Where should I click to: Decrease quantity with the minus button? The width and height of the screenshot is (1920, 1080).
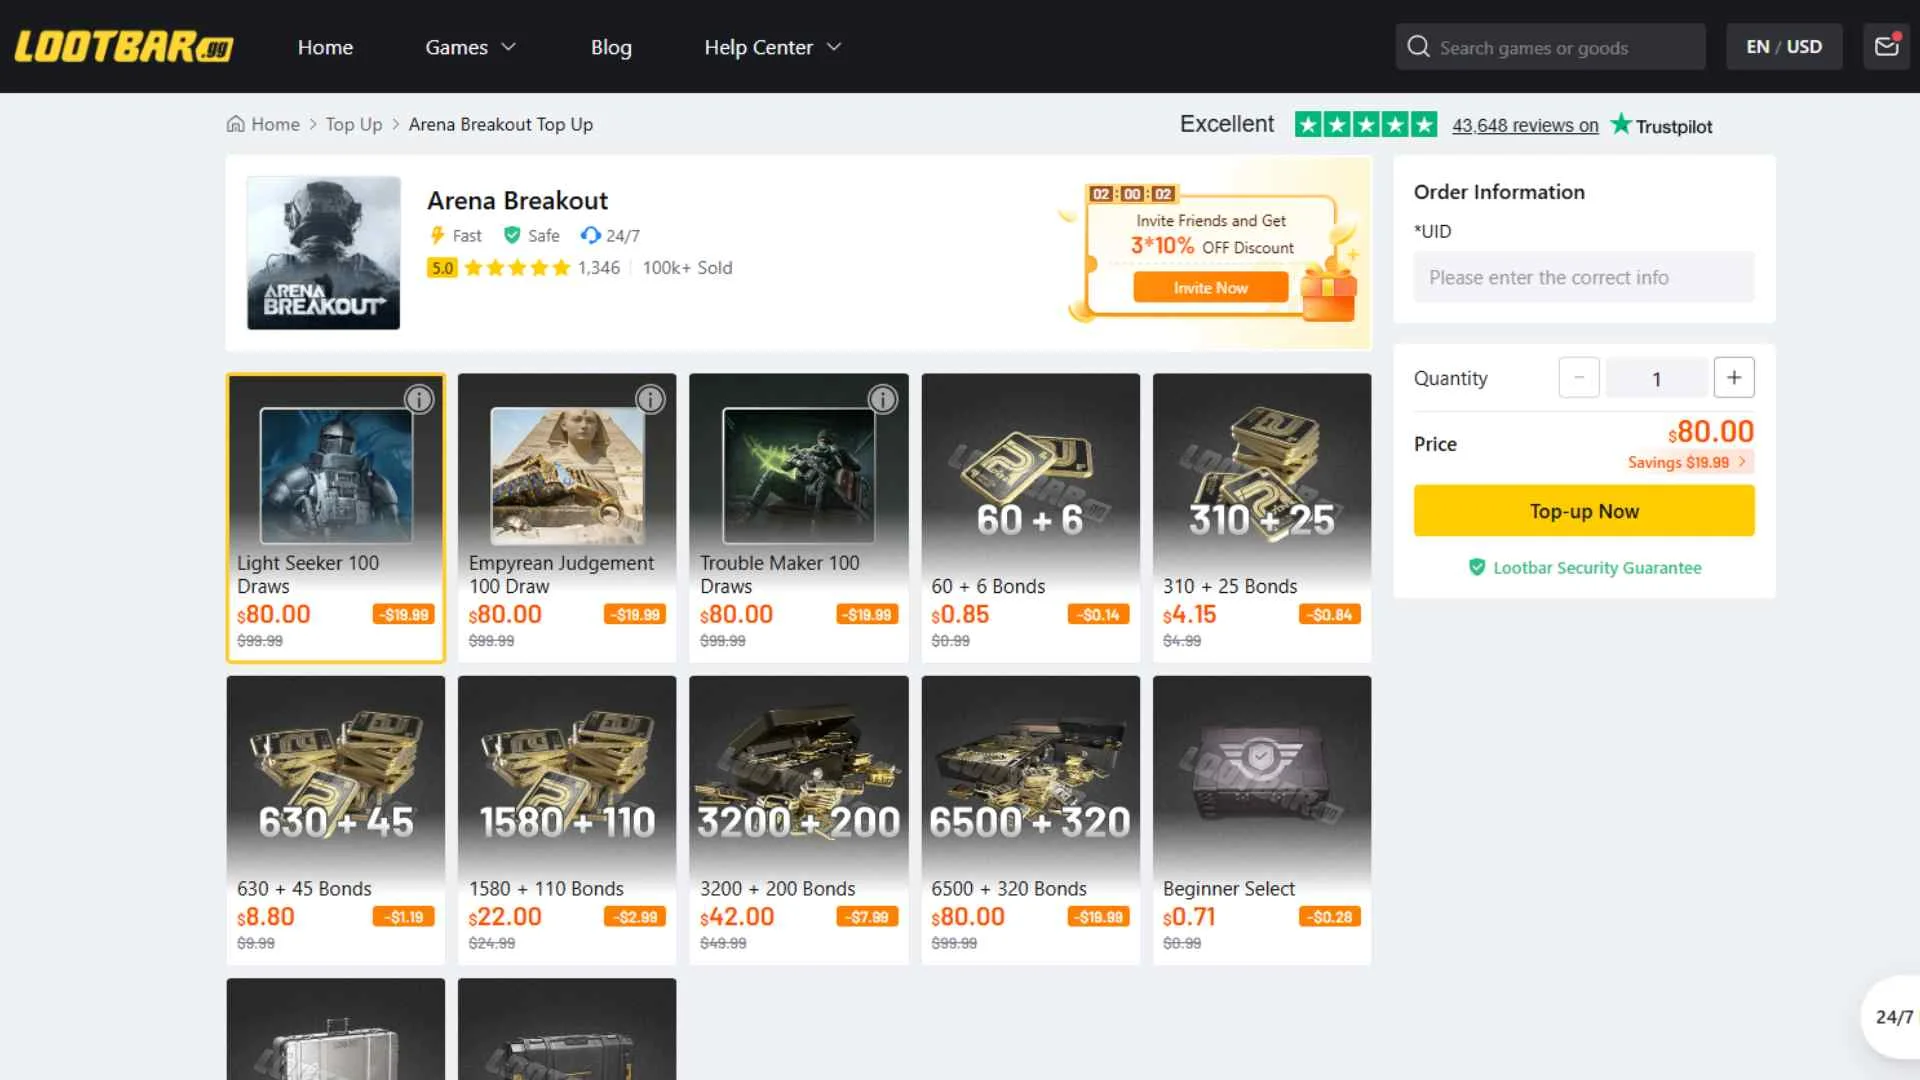[x=1579, y=378]
